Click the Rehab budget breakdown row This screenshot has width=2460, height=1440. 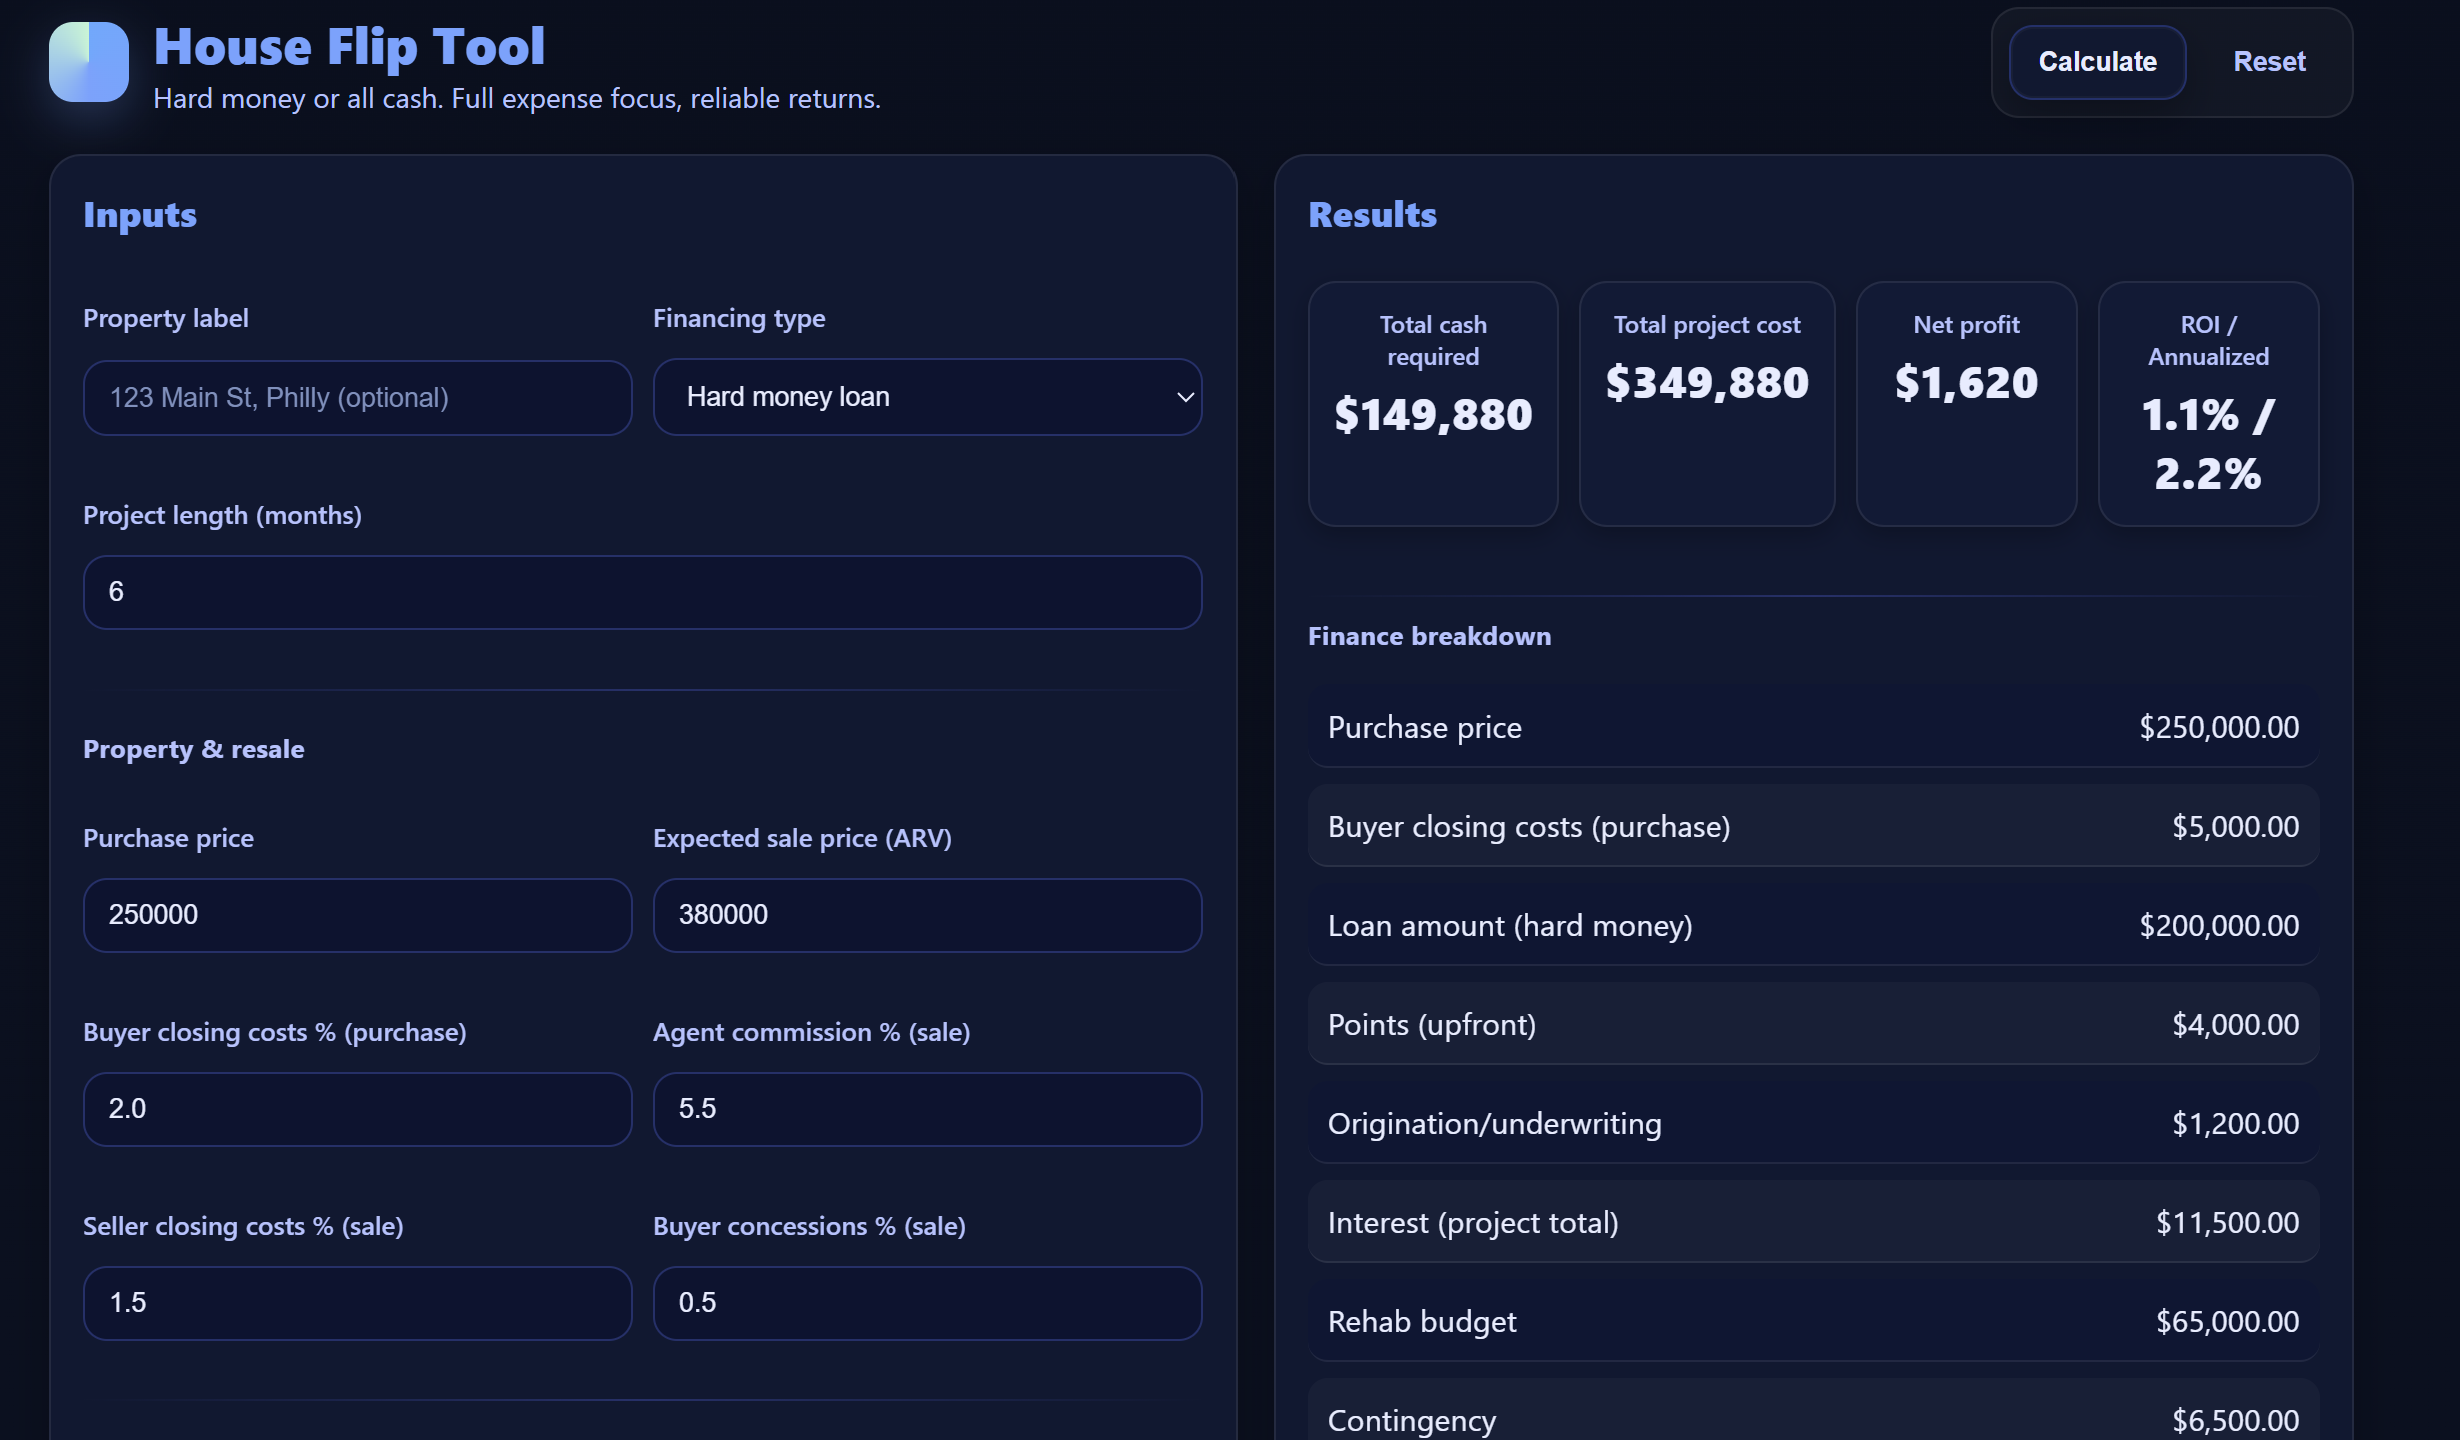tap(1812, 1322)
